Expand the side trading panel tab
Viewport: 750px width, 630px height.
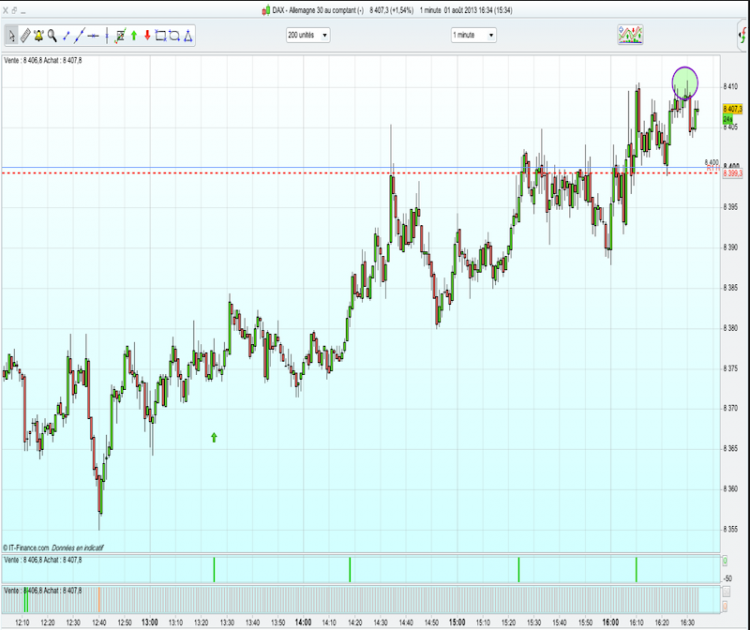tap(743, 34)
